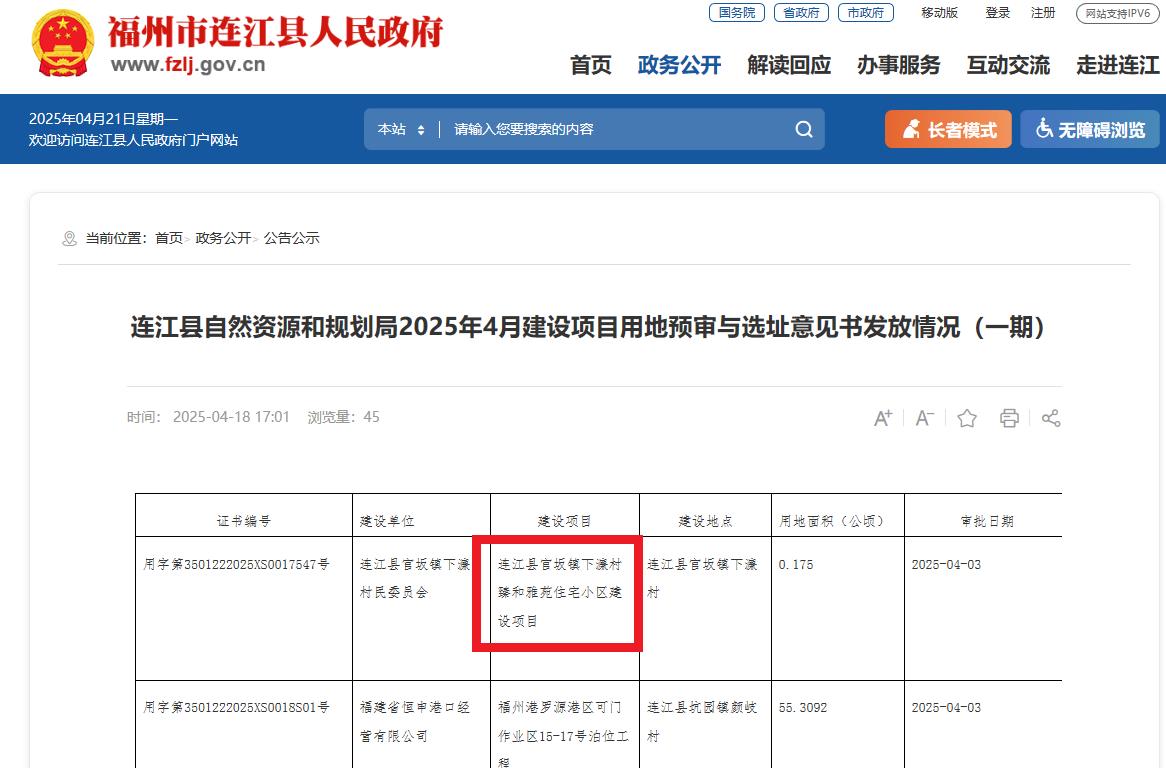Open the 首页 navigation menu
This screenshot has height=768, width=1166.
pos(590,65)
